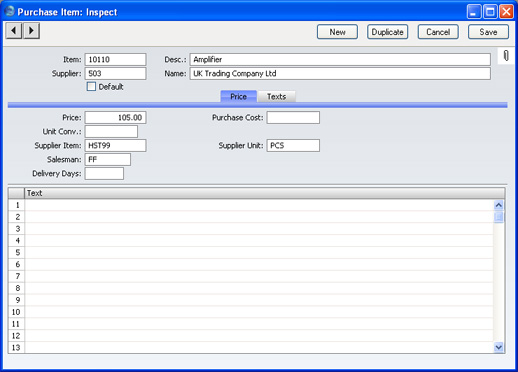
Task: Select row number 13 in the text grid
Action: pos(17,348)
